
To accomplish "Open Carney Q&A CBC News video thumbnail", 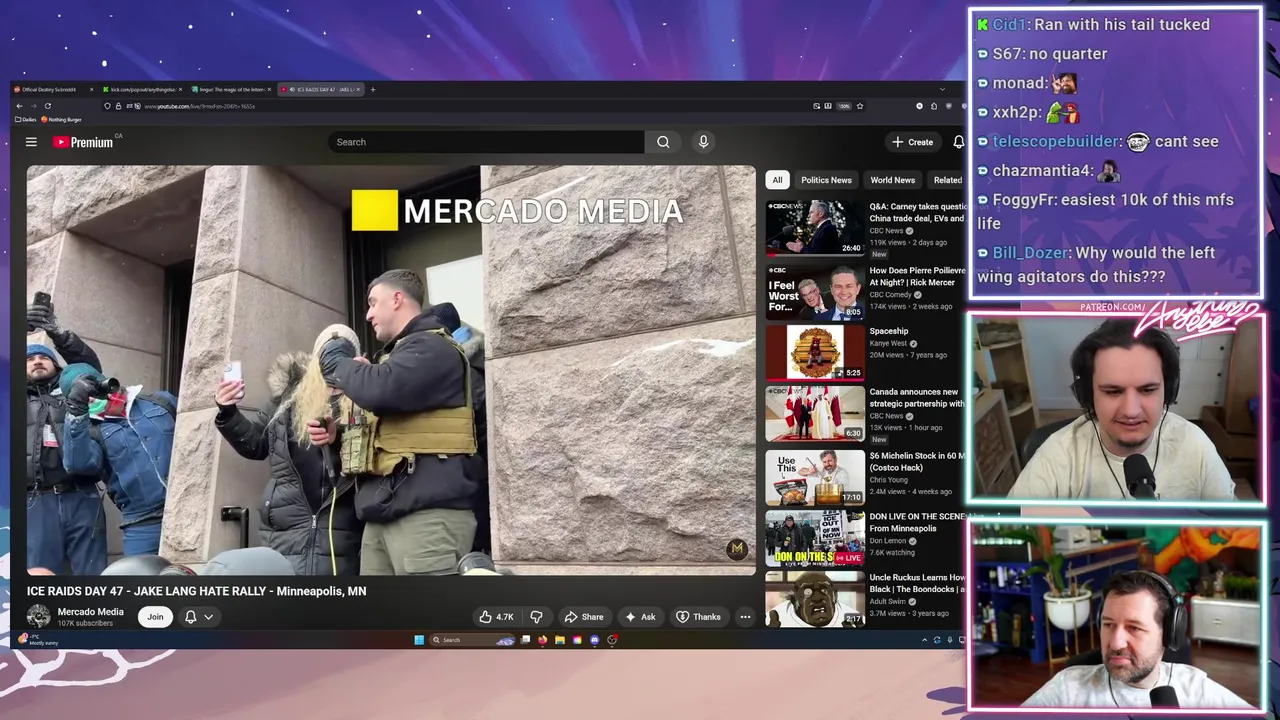I will pyautogui.click(x=815, y=228).
